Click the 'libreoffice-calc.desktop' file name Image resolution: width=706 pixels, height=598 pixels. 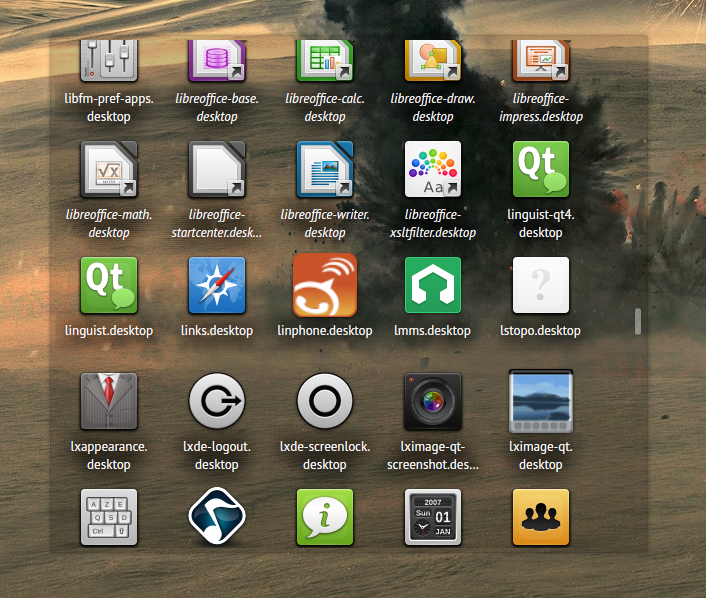point(325,108)
